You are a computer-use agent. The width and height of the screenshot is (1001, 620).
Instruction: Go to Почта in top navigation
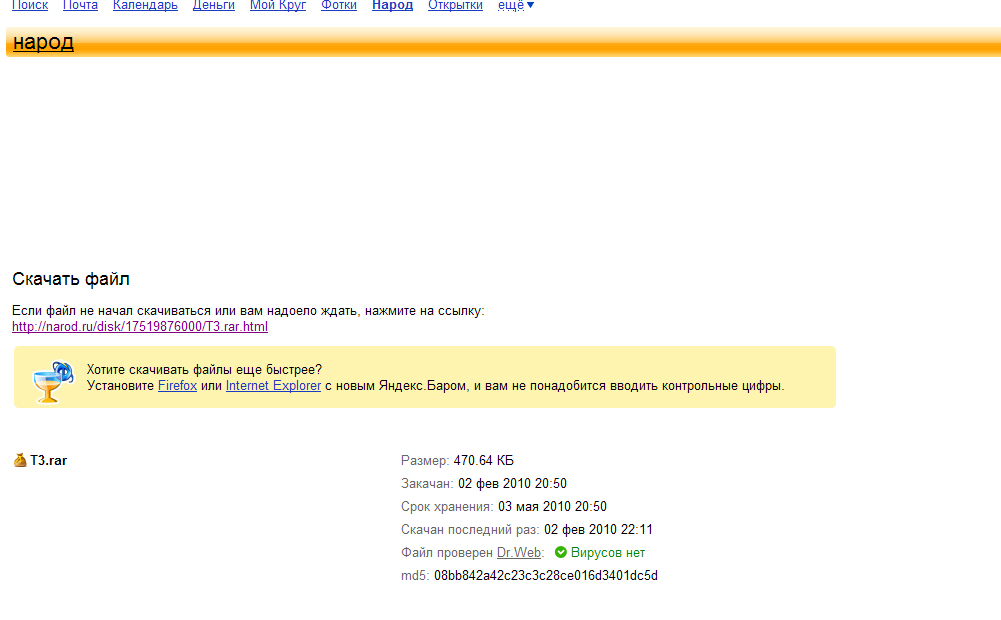[x=80, y=5]
